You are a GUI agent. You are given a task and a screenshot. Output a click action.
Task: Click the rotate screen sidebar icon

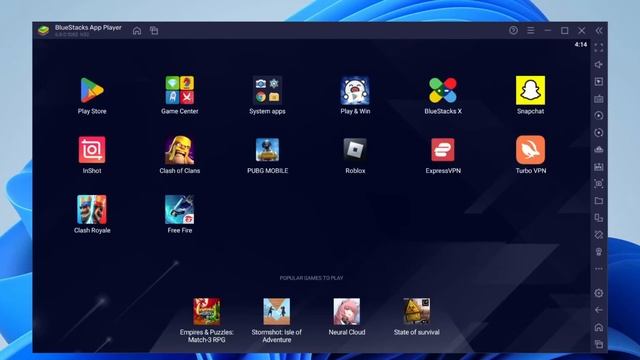click(599, 235)
